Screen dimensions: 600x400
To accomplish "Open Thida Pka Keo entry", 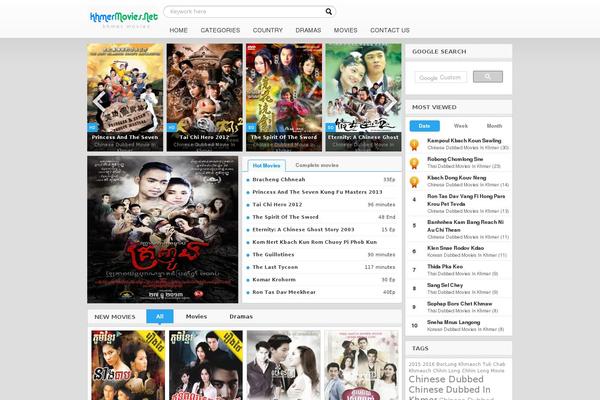I will 445,266.
